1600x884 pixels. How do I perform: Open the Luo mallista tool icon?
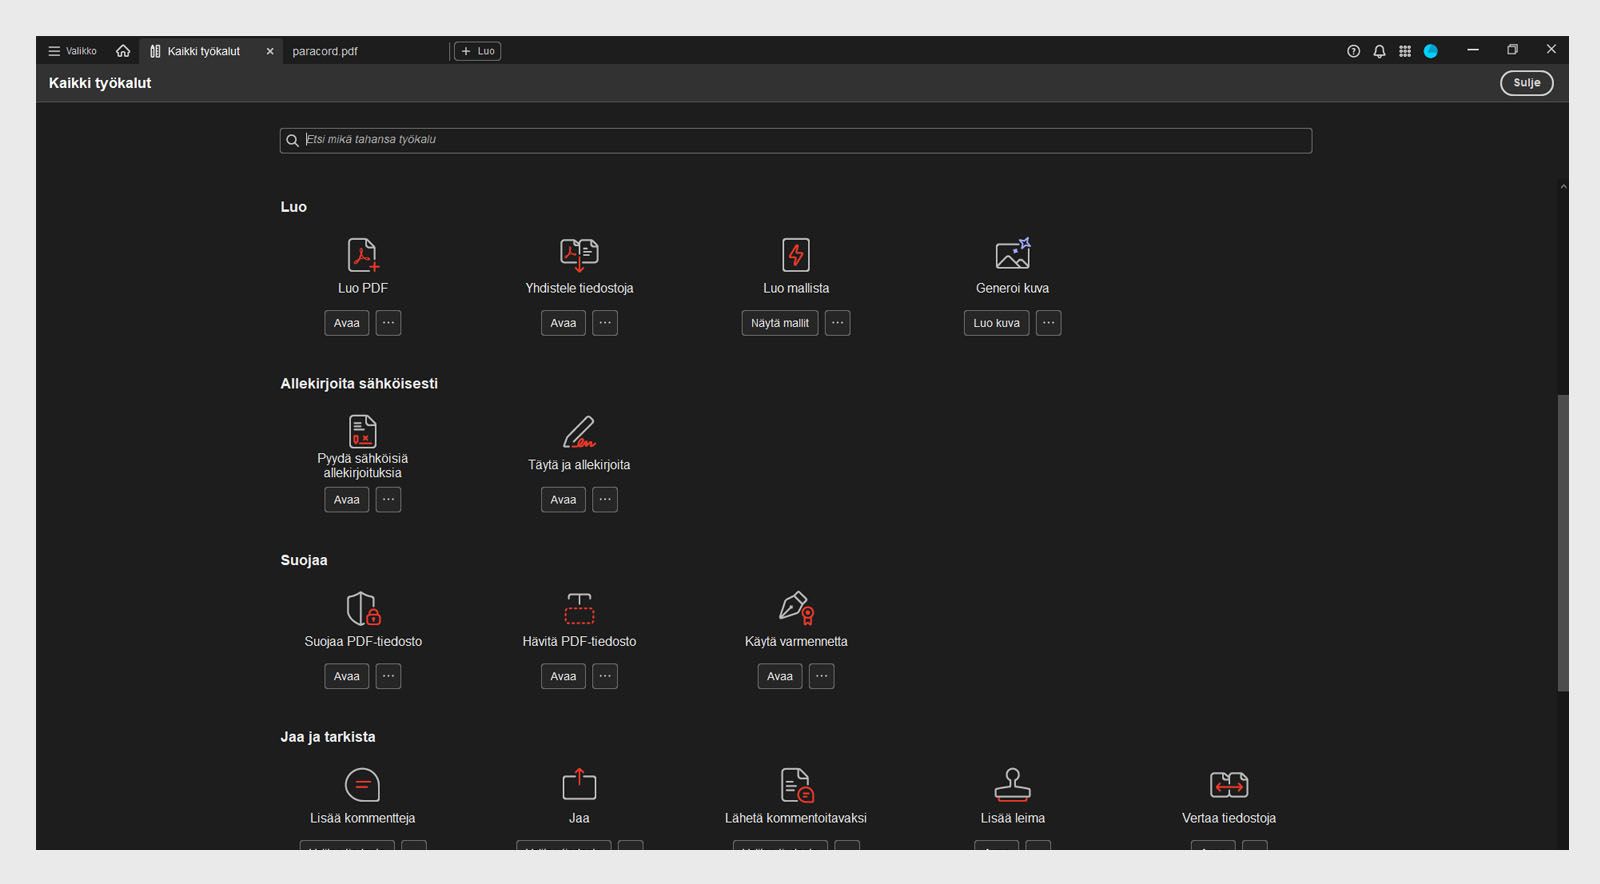[x=796, y=255]
